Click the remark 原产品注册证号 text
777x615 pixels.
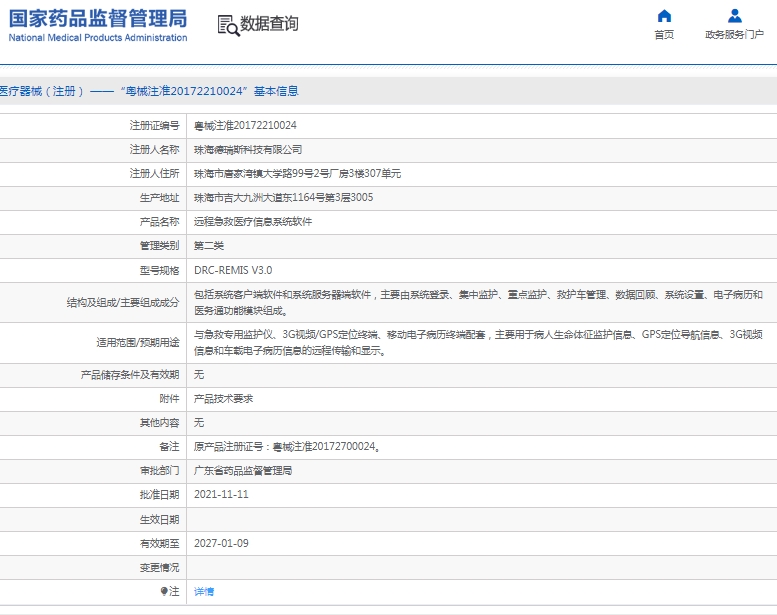click(287, 447)
